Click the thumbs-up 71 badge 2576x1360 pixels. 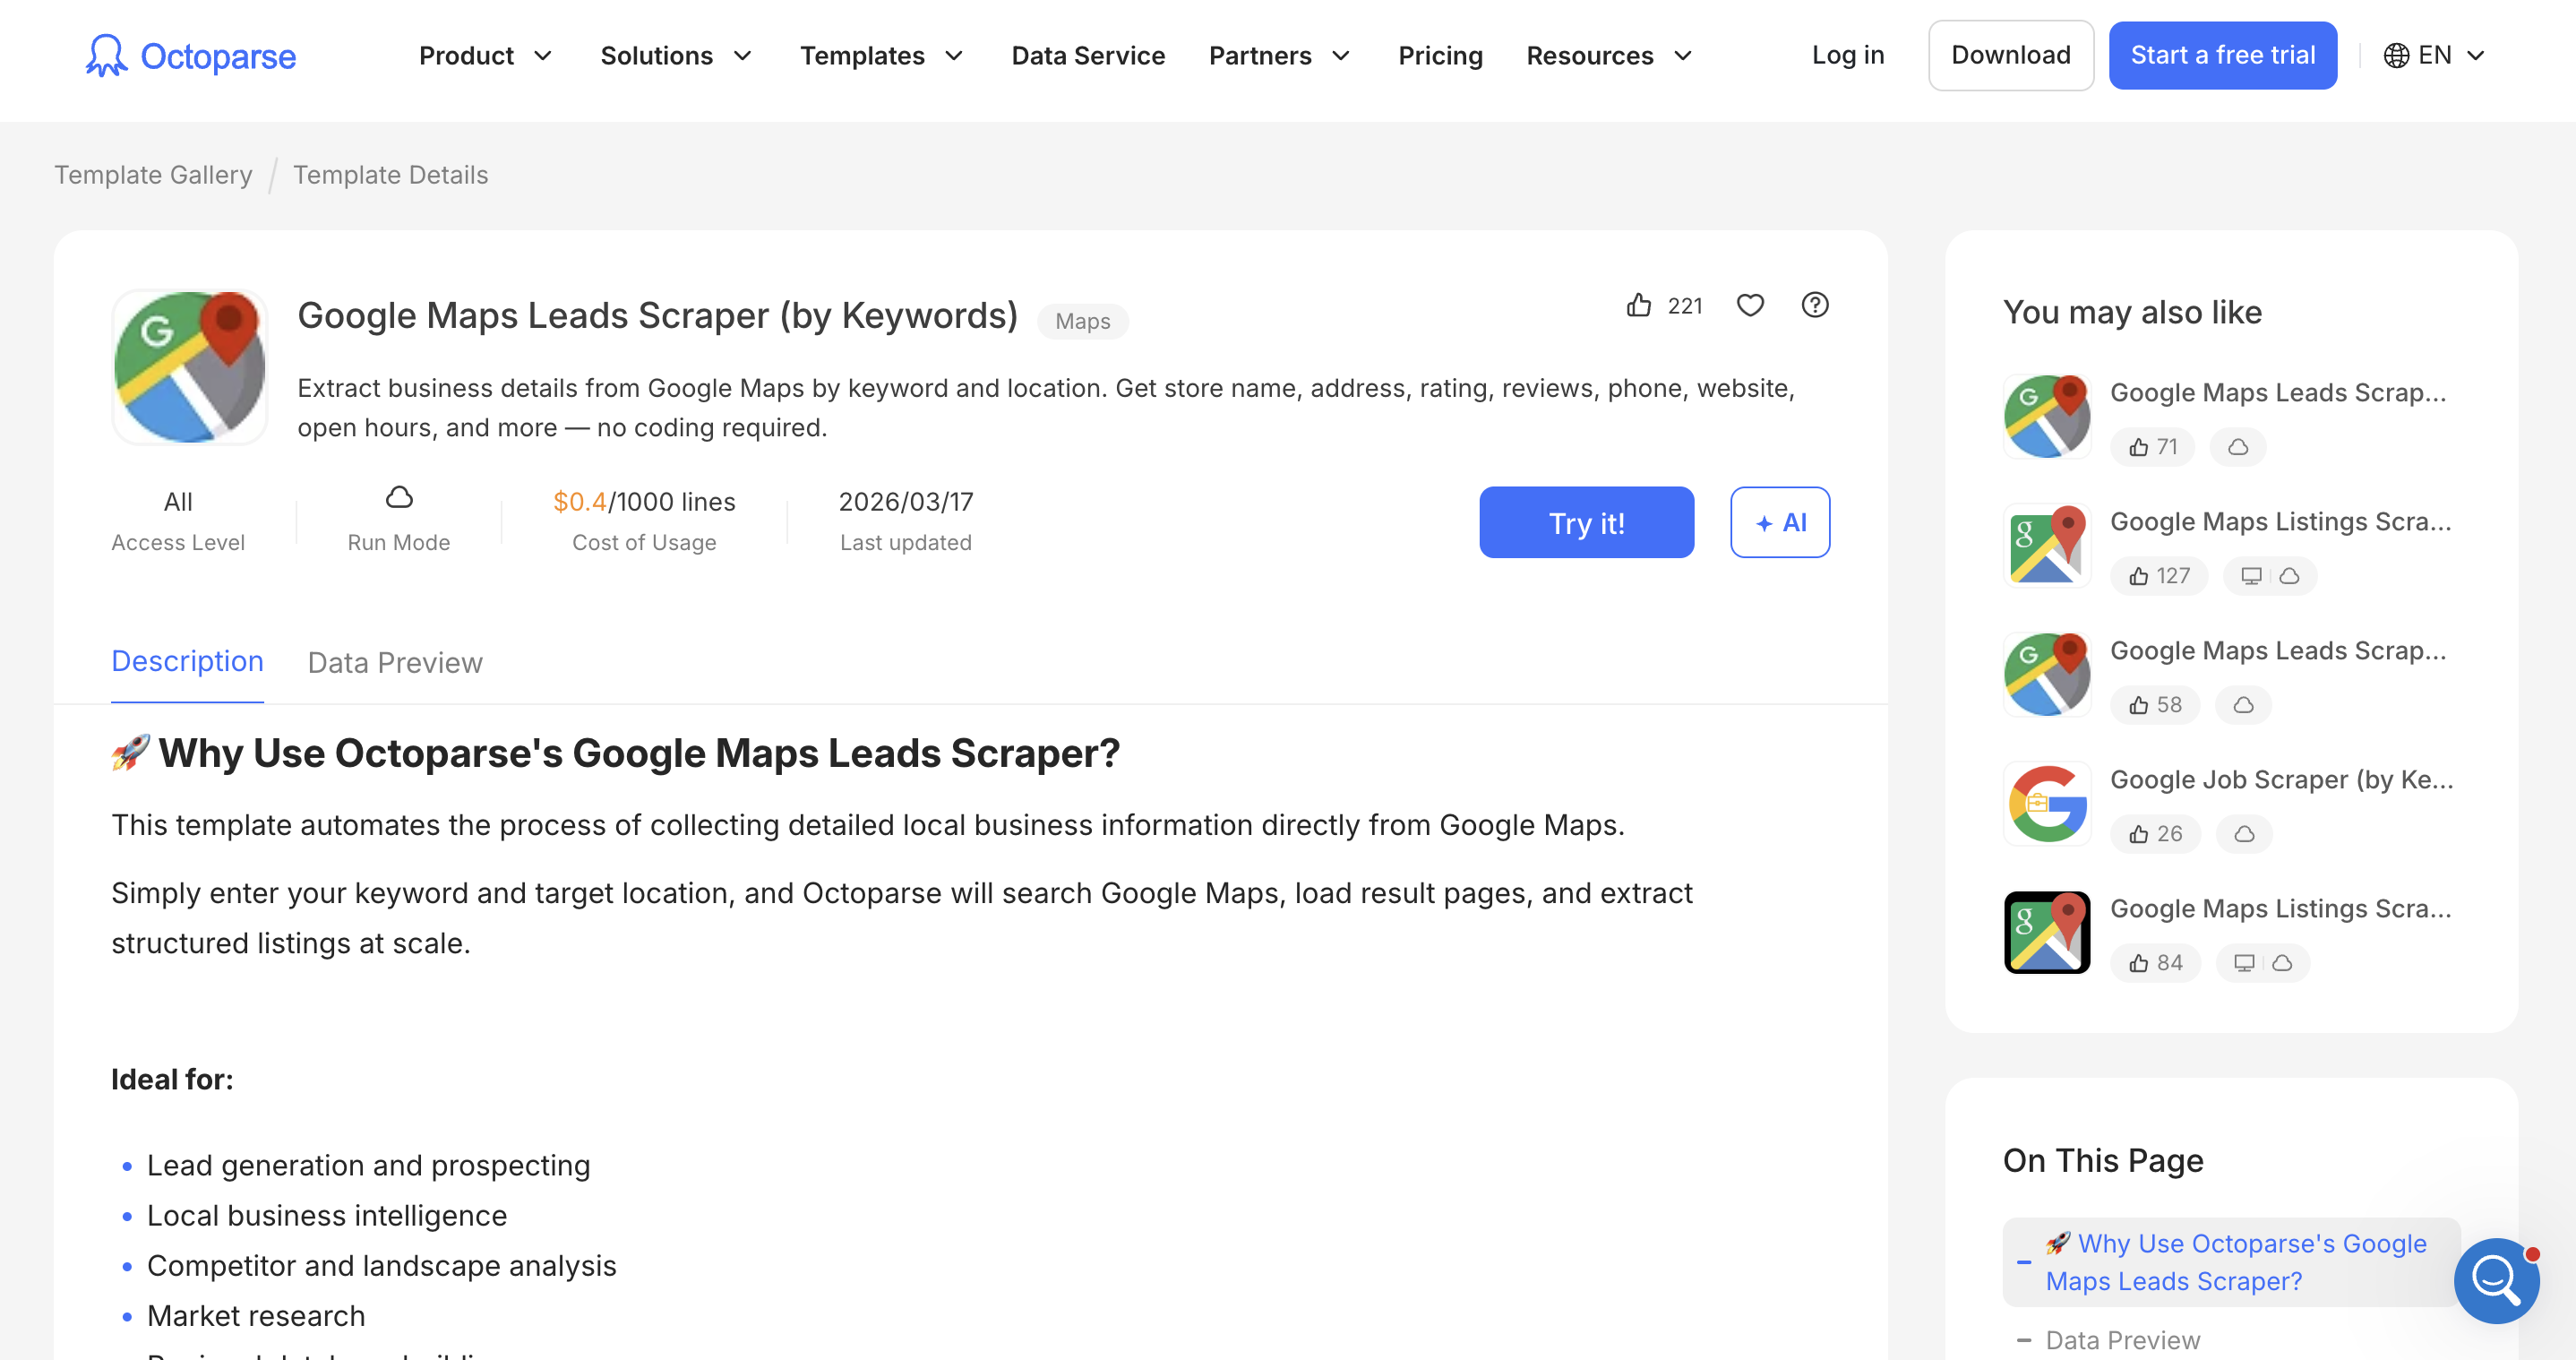(2152, 447)
